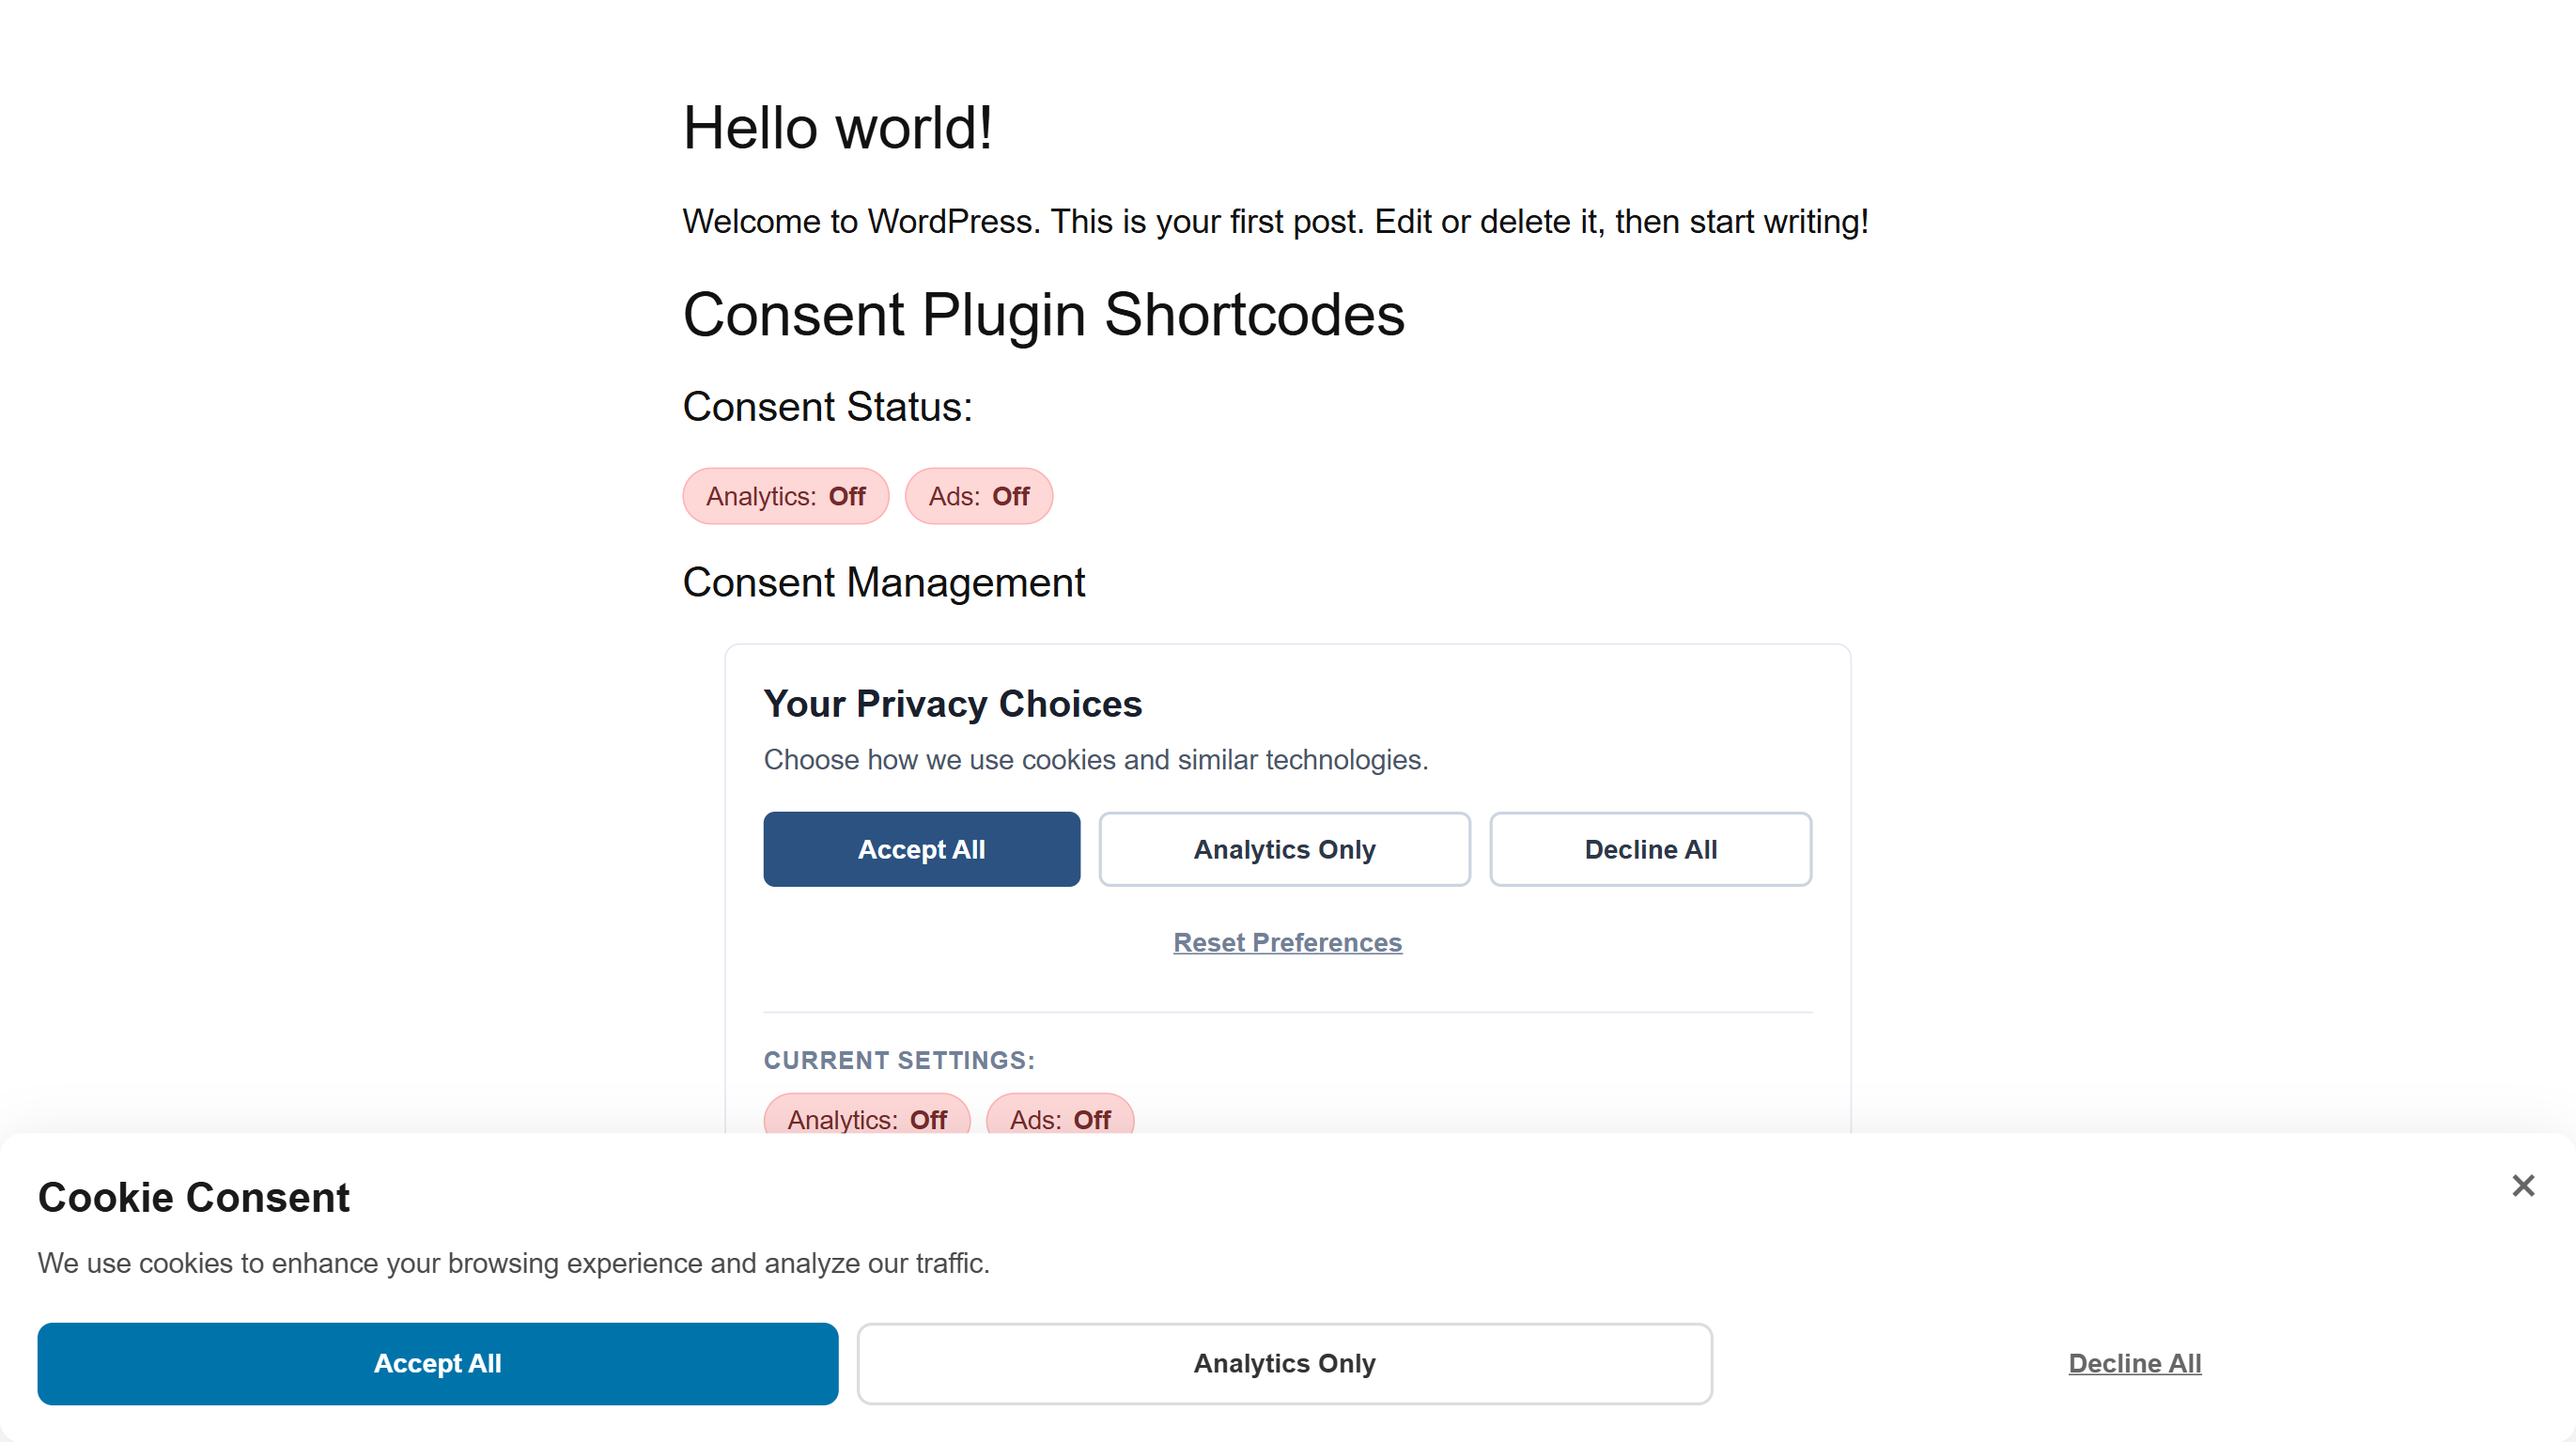Close the Cookie Consent banner
The width and height of the screenshot is (2576, 1442).
click(2522, 1185)
